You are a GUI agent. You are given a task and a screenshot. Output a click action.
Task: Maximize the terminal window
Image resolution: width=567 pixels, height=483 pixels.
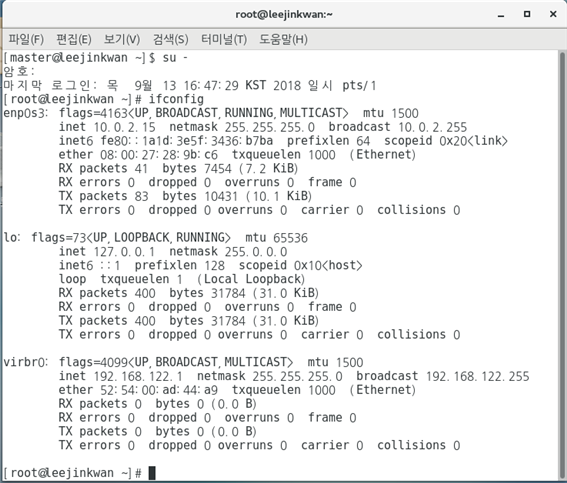(527, 14)
